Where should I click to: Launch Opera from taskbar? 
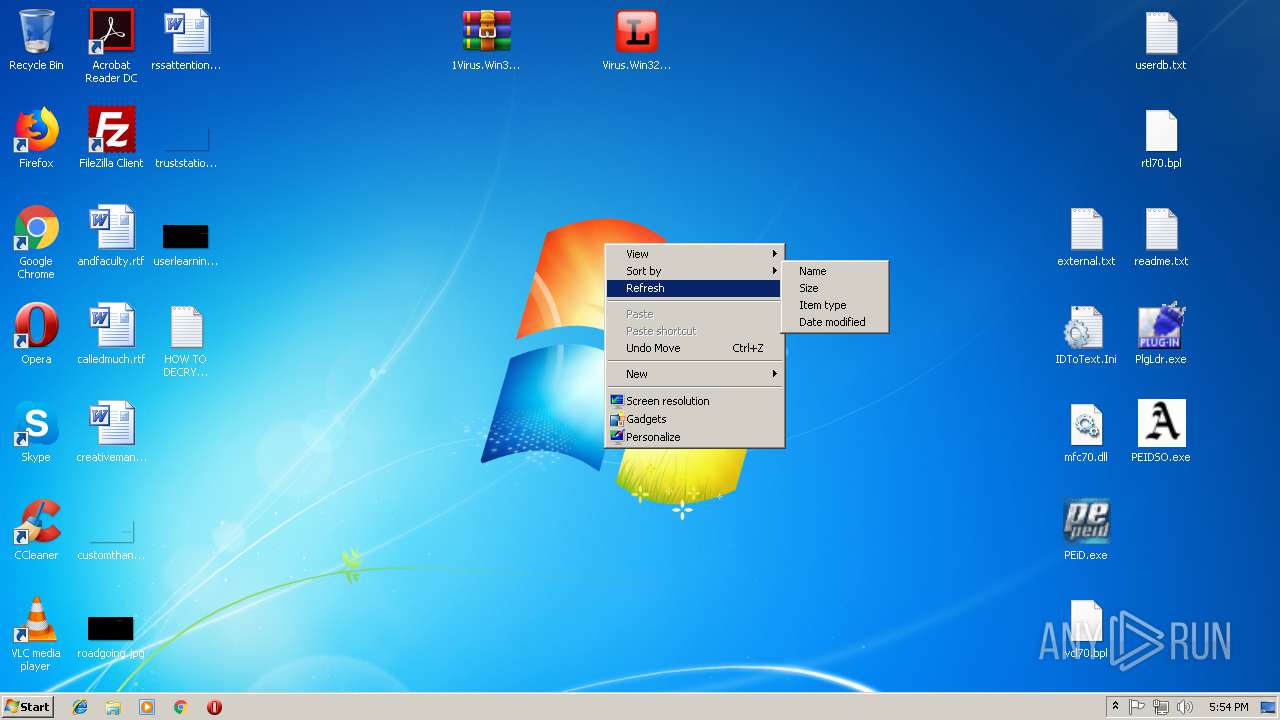(214, 707)
